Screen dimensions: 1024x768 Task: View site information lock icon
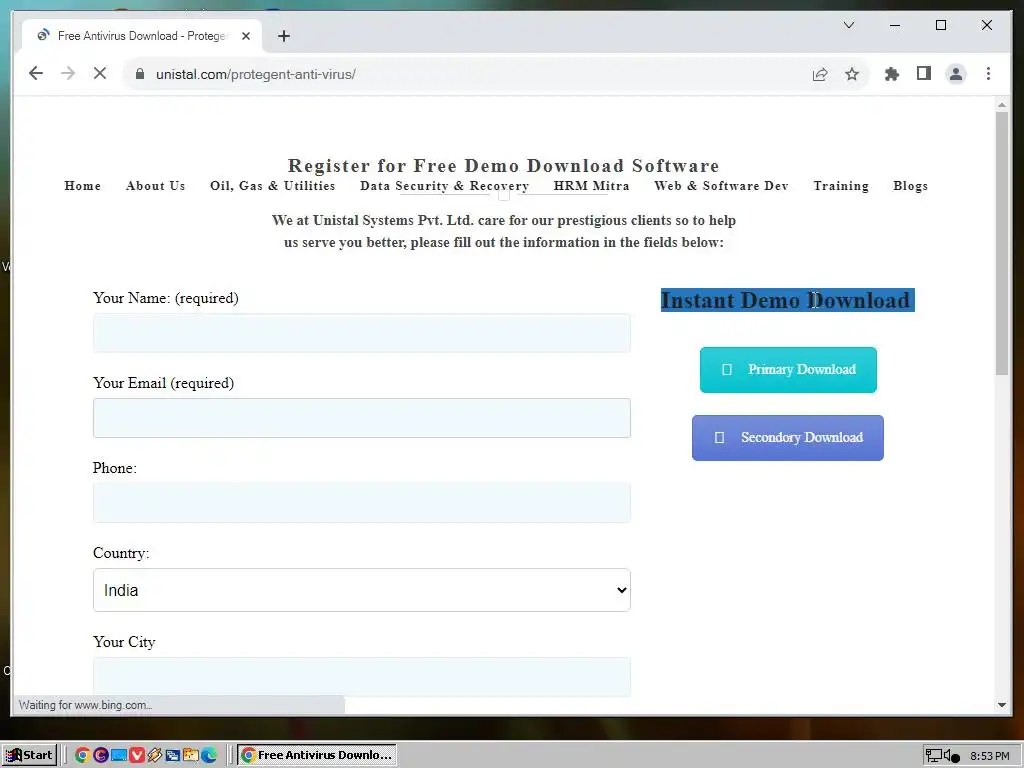click(x=139, y=74)
